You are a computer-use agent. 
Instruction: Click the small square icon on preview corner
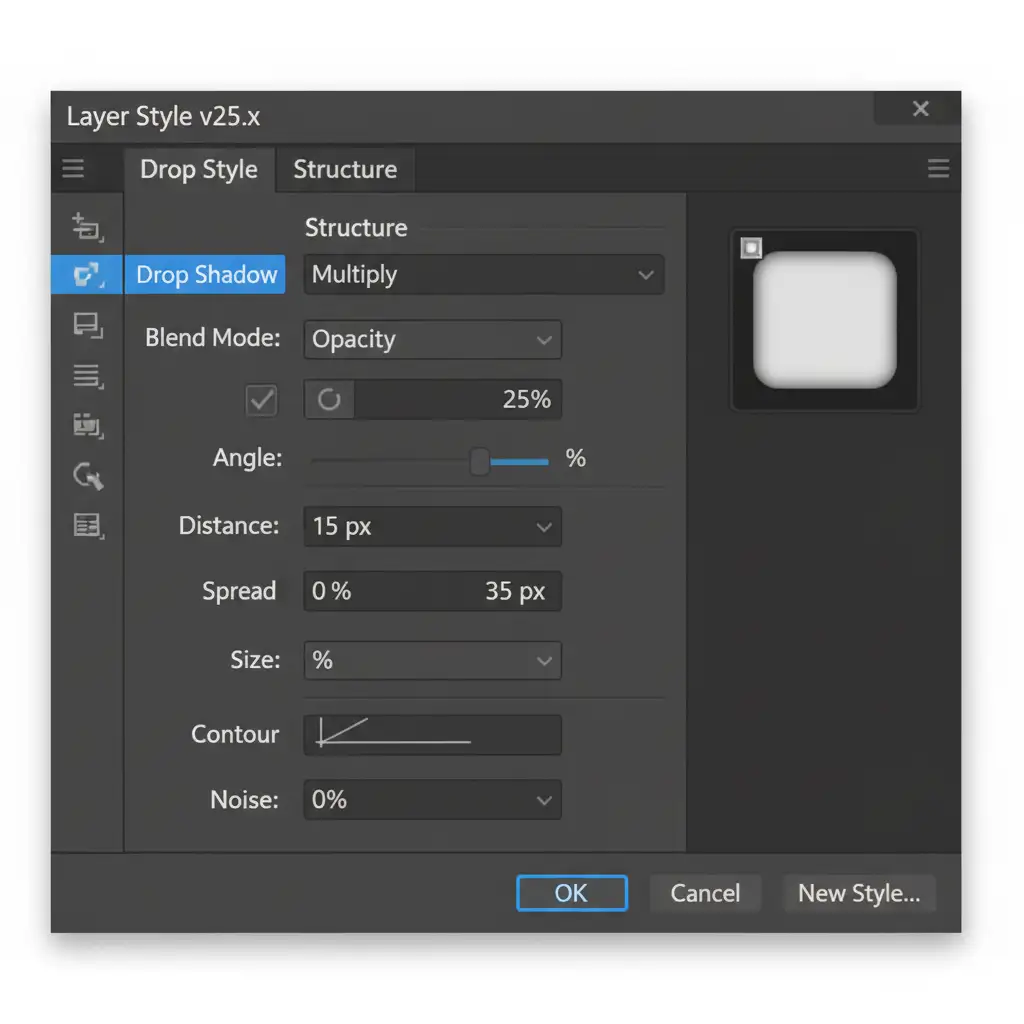coord(751,248)
